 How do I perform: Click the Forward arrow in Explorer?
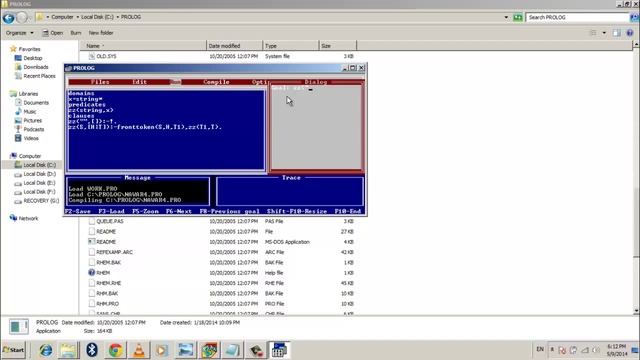(x=22, y=18)
